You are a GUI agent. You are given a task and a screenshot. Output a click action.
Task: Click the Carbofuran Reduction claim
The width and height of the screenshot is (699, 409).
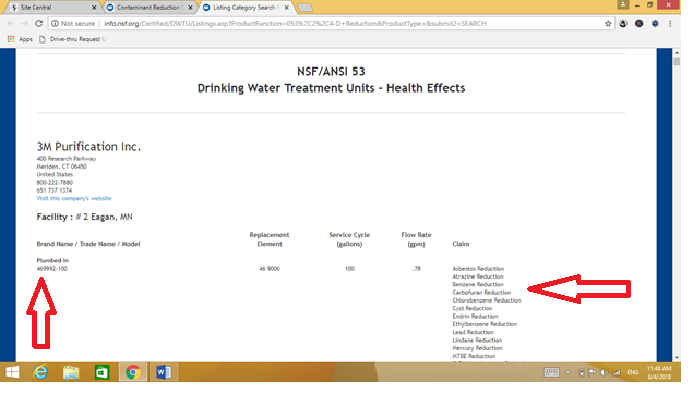[x=481, y=293]
